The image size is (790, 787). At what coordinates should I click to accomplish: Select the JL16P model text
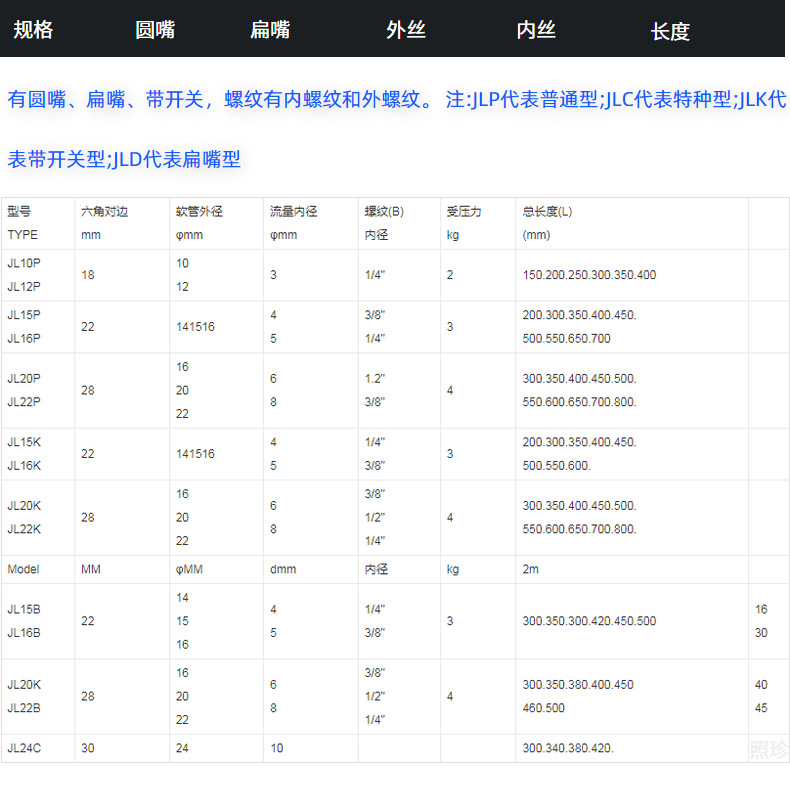coord(24,339)
